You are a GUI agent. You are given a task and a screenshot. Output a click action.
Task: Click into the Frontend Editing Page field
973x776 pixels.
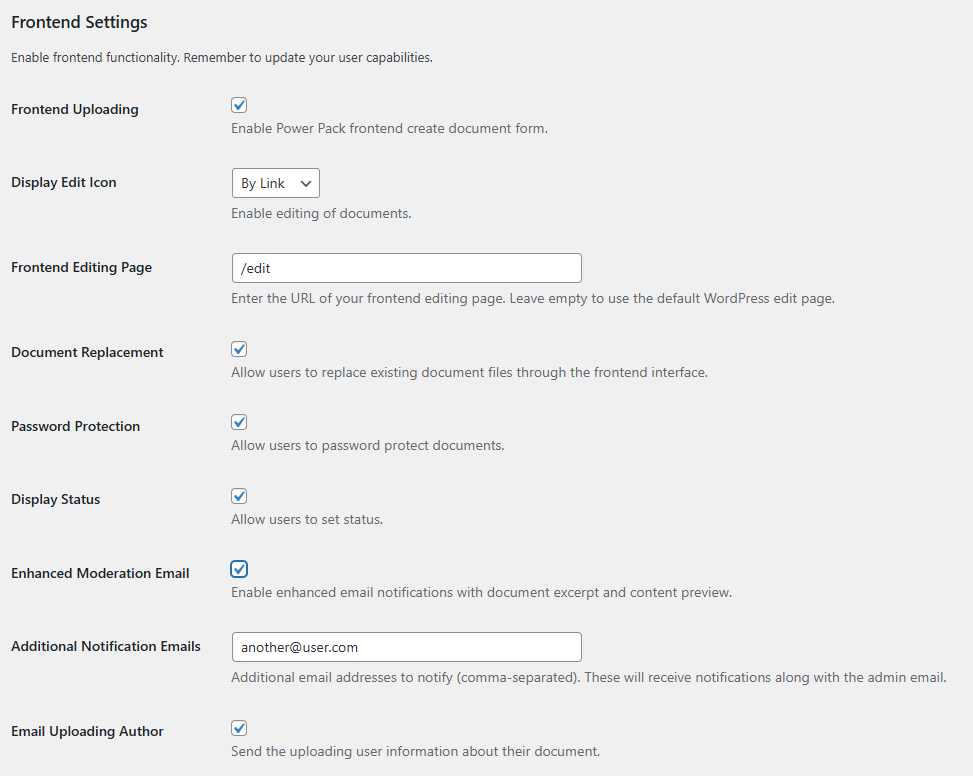click(406, 268)
